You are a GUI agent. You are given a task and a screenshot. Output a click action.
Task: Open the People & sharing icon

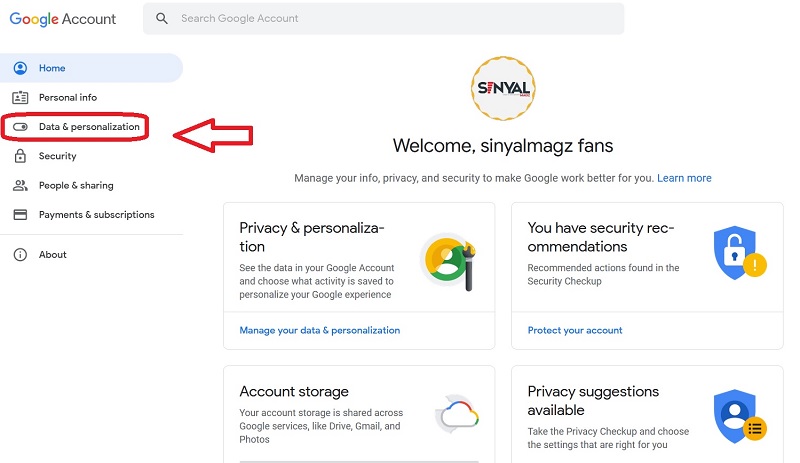pyautogui.click(x=20, y=185)
